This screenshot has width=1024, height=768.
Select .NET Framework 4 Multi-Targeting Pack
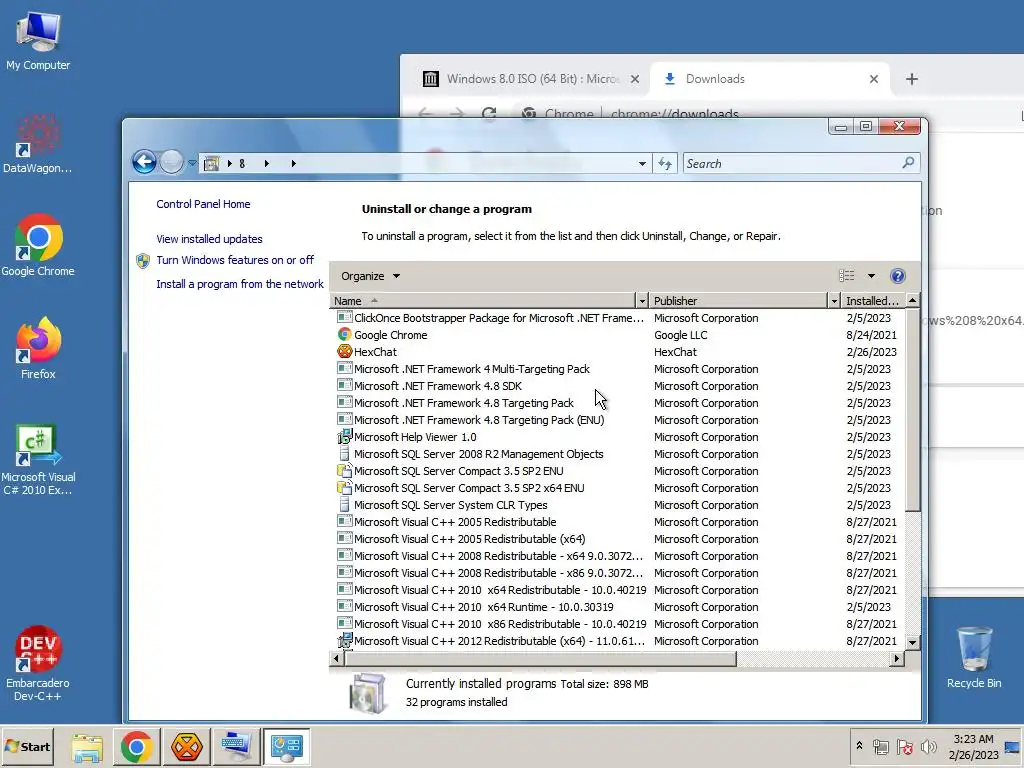(618, 369)
